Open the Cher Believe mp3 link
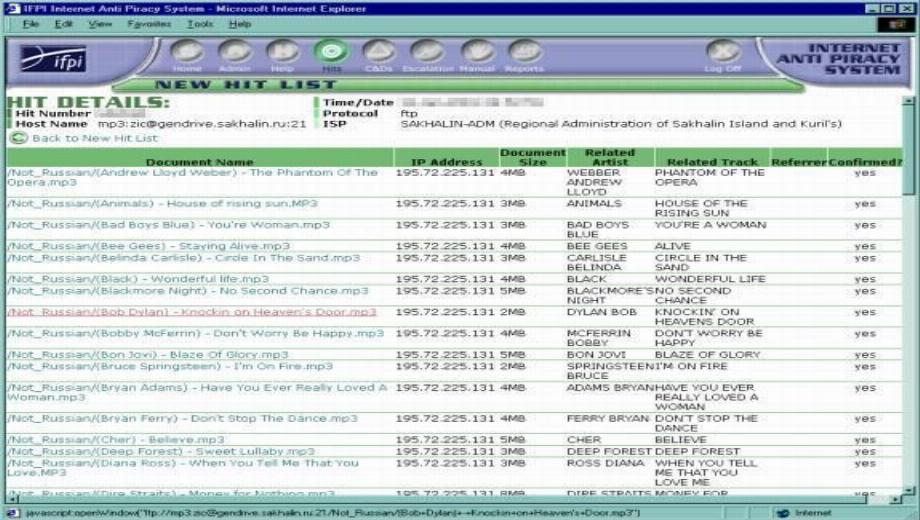 click(x=116, y=440)
